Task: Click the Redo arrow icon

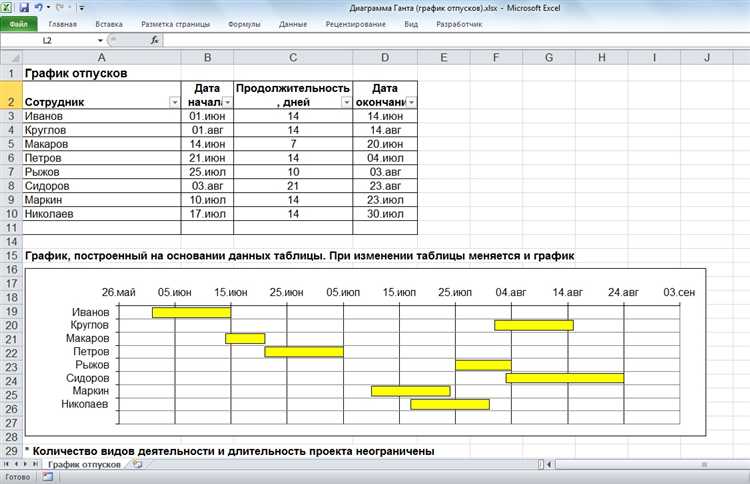Action: tap(60, 7)
